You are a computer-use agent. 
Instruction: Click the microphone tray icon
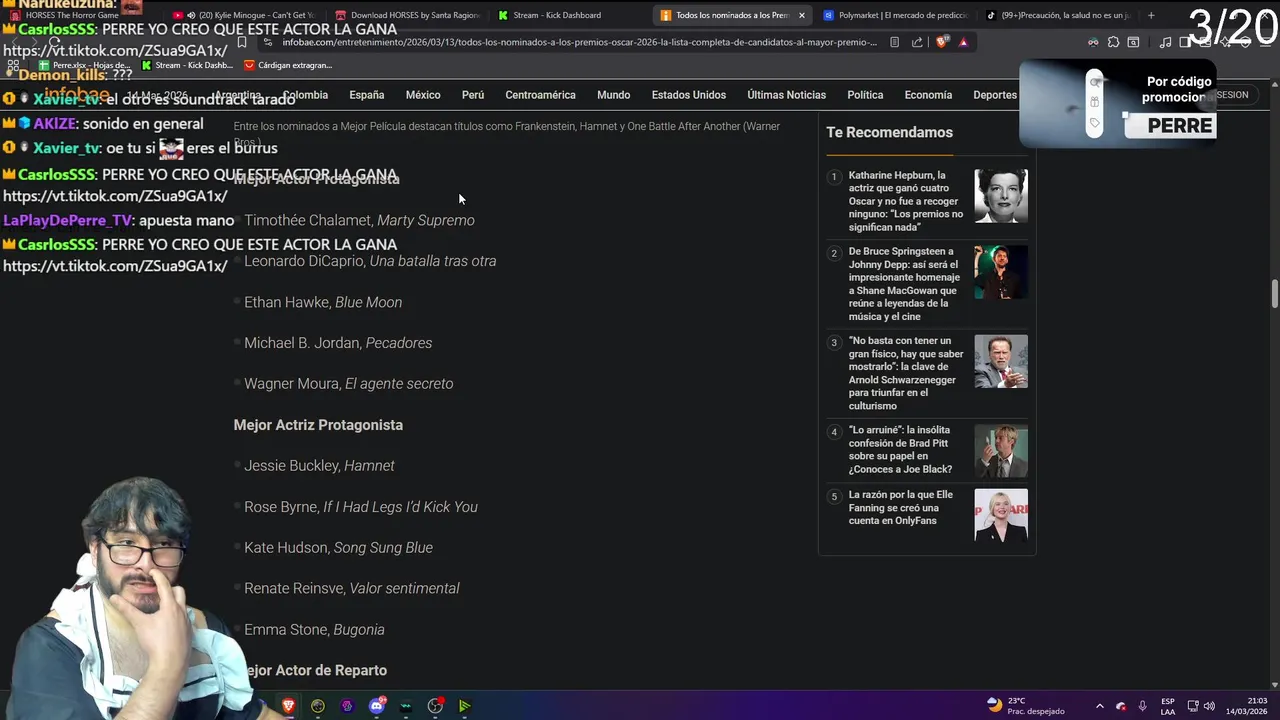click(1142, 706)
